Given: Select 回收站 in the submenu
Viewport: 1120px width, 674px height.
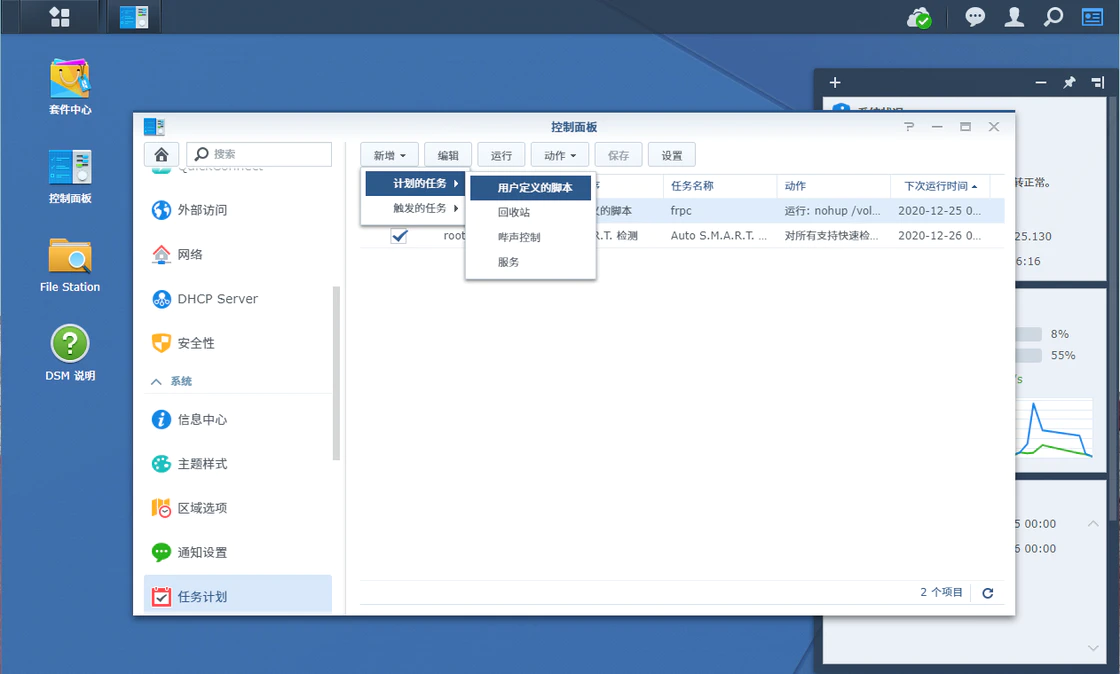Looking at the screenshot, I should pyautogui.click(x=514, y=213).
